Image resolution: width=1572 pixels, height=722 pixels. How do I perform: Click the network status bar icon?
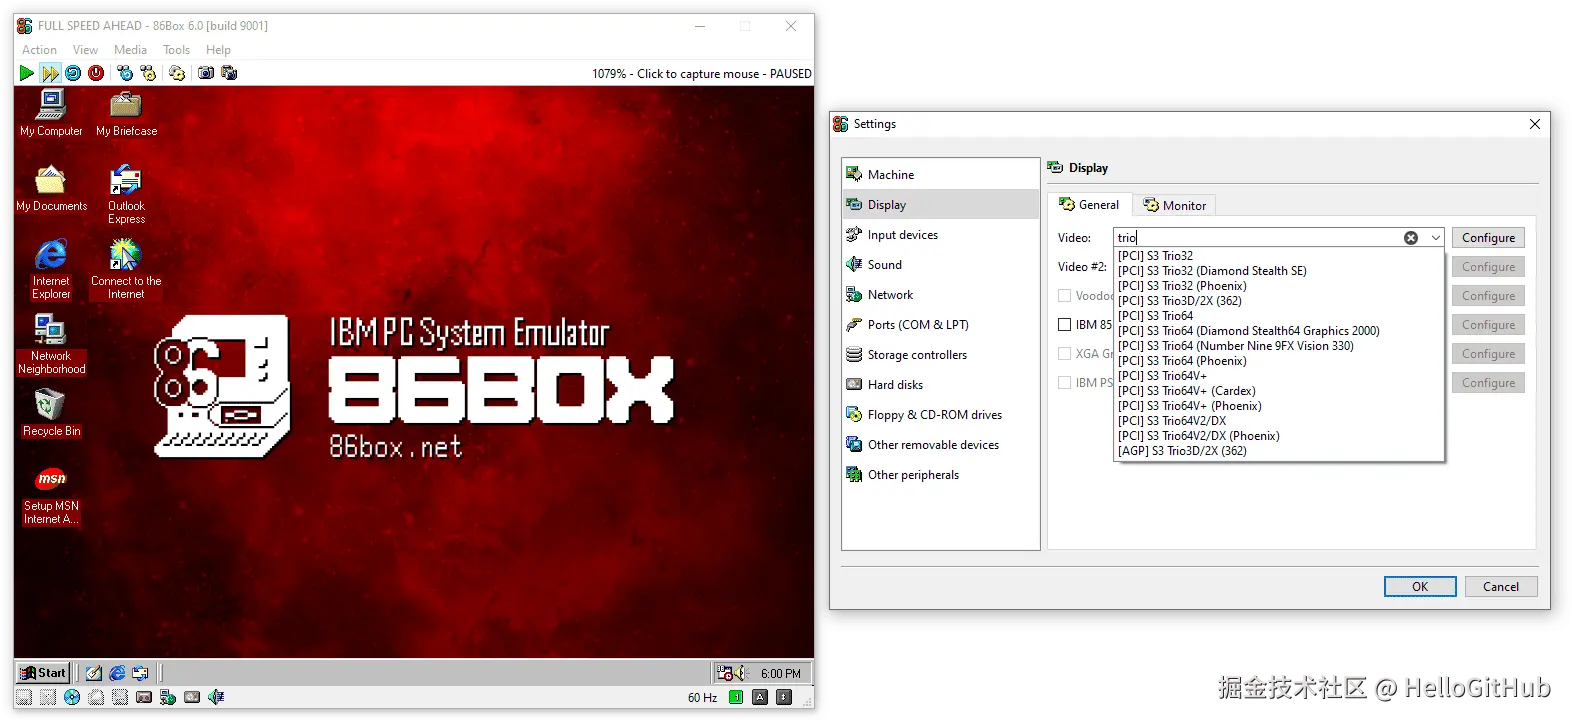pyautogui.click(x=168, y=697)
